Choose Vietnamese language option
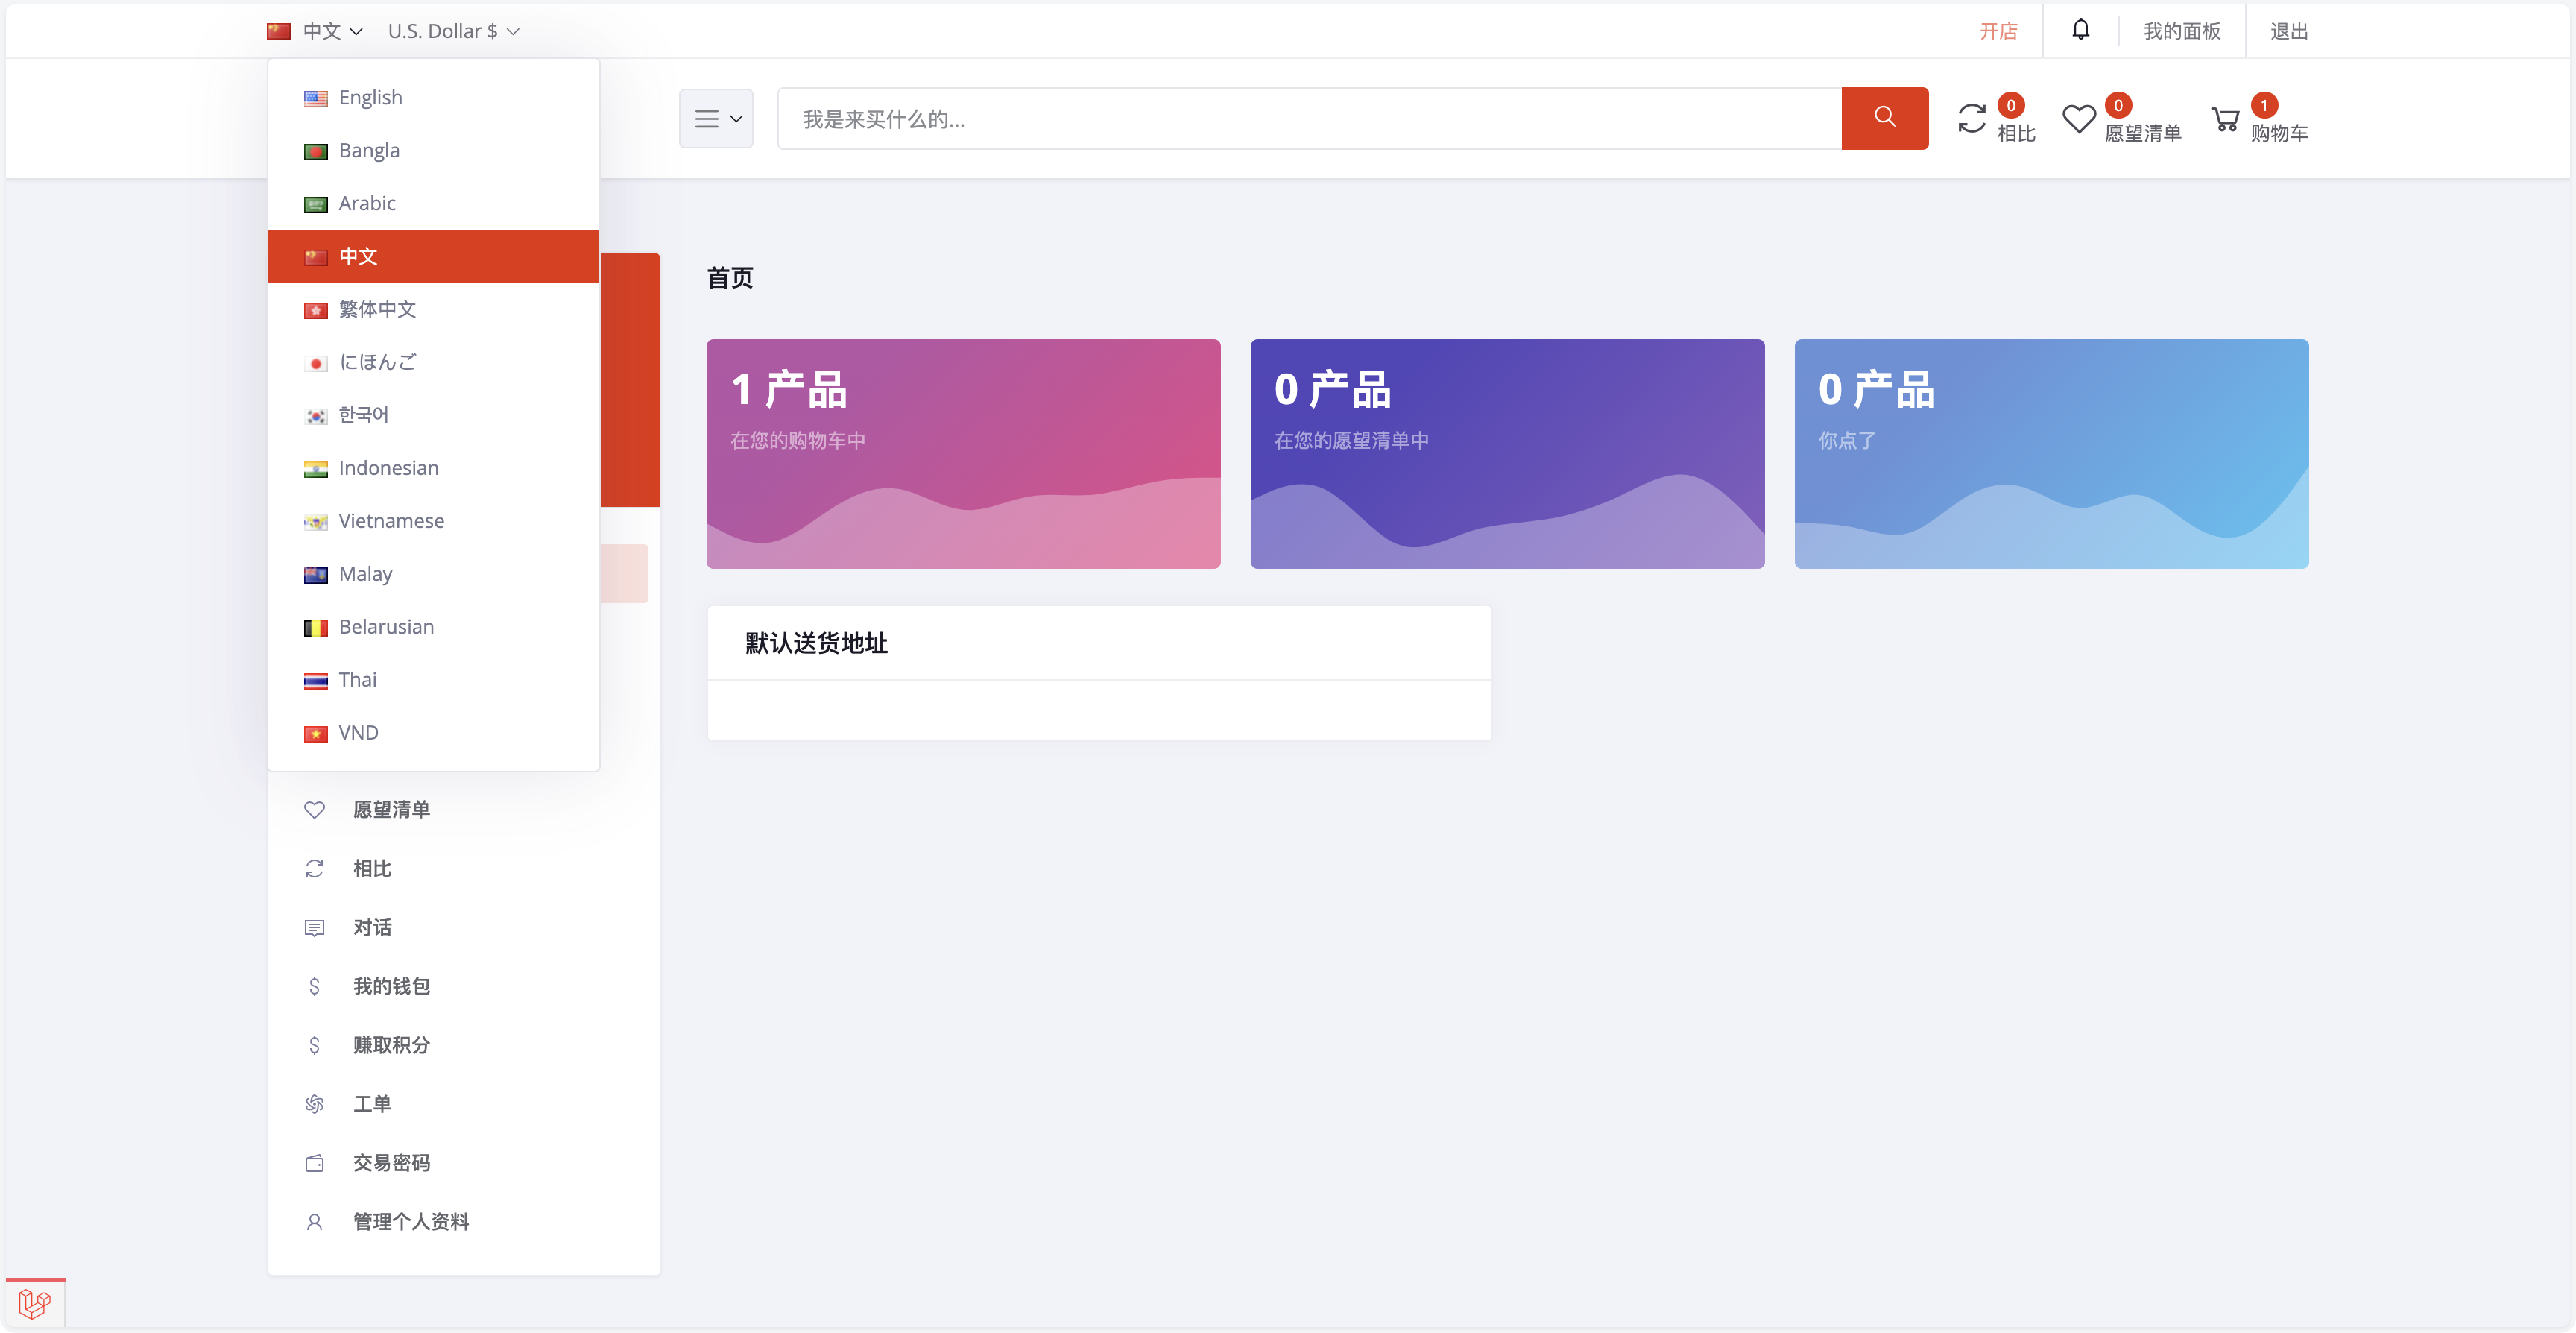The height and width of the screenshot is (1333, 2576). click(390, 520)
